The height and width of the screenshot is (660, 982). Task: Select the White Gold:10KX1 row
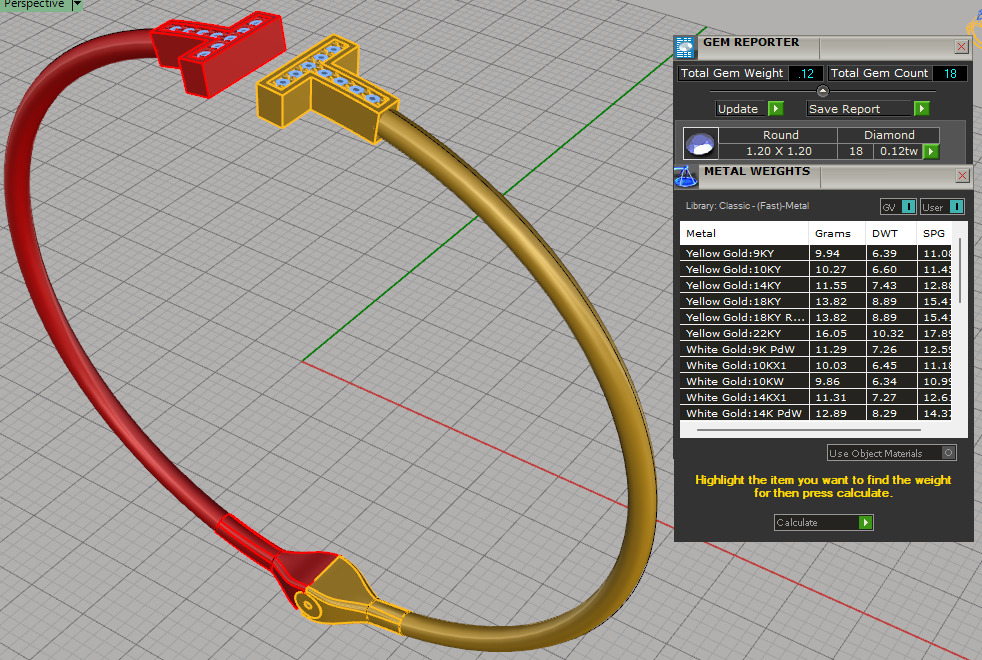point(816,365)
